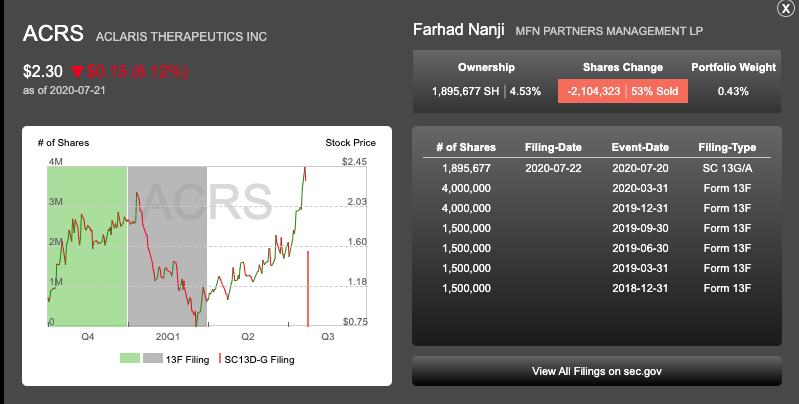
Task: Click the 1,895,677 SH ownership value
Action: (x=465, y=92)
